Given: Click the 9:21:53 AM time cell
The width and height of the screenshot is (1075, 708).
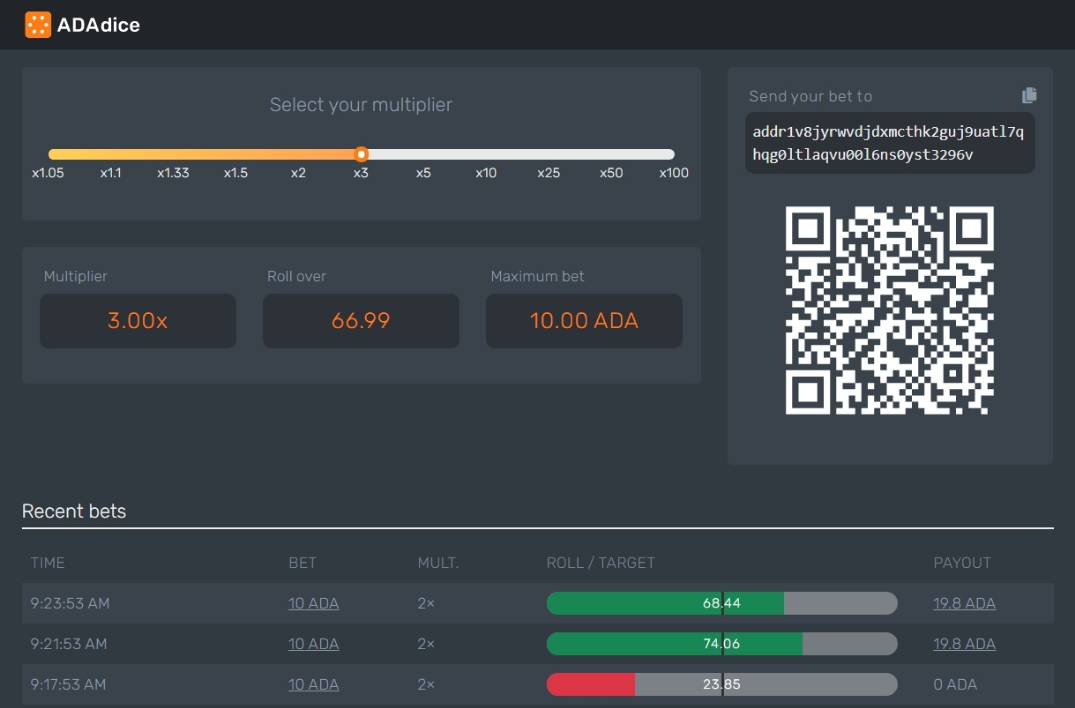Looking at the screenshot, I should click(x=69, y=644).
